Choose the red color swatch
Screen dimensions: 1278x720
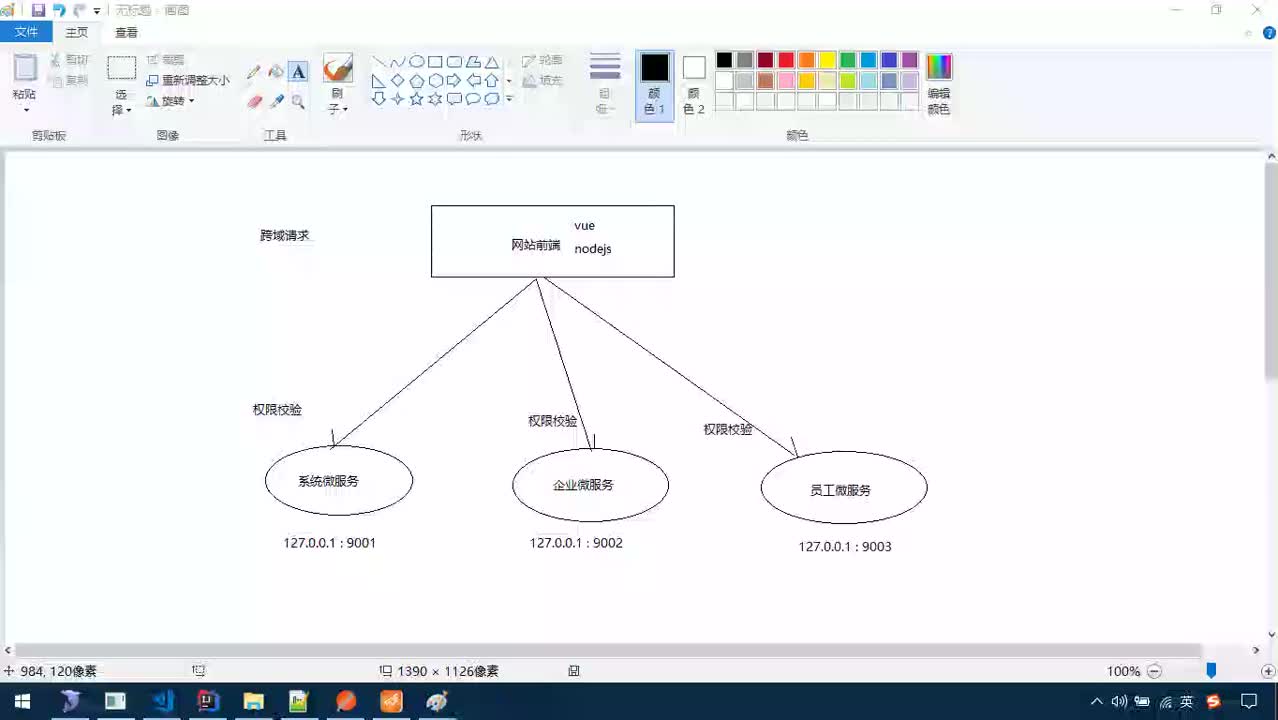point(786,60)
